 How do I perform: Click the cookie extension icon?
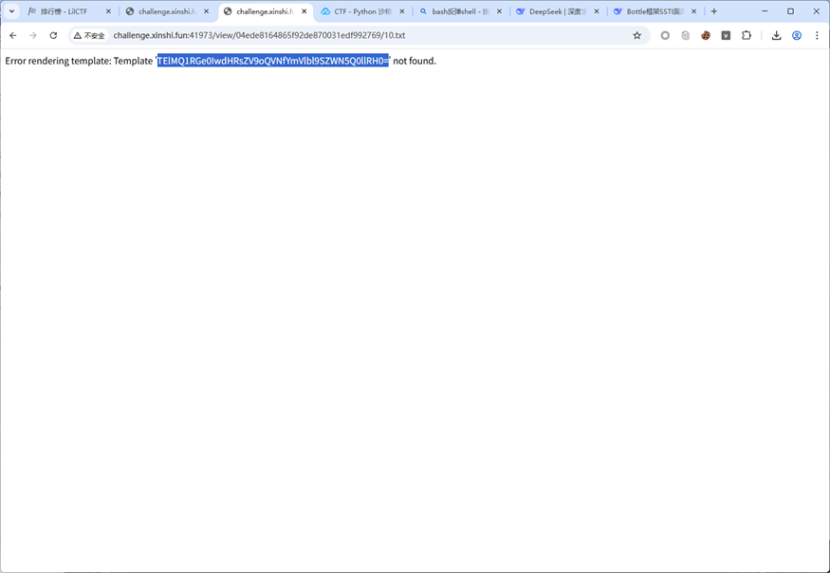pyautogui.click(x=705, y=35)
